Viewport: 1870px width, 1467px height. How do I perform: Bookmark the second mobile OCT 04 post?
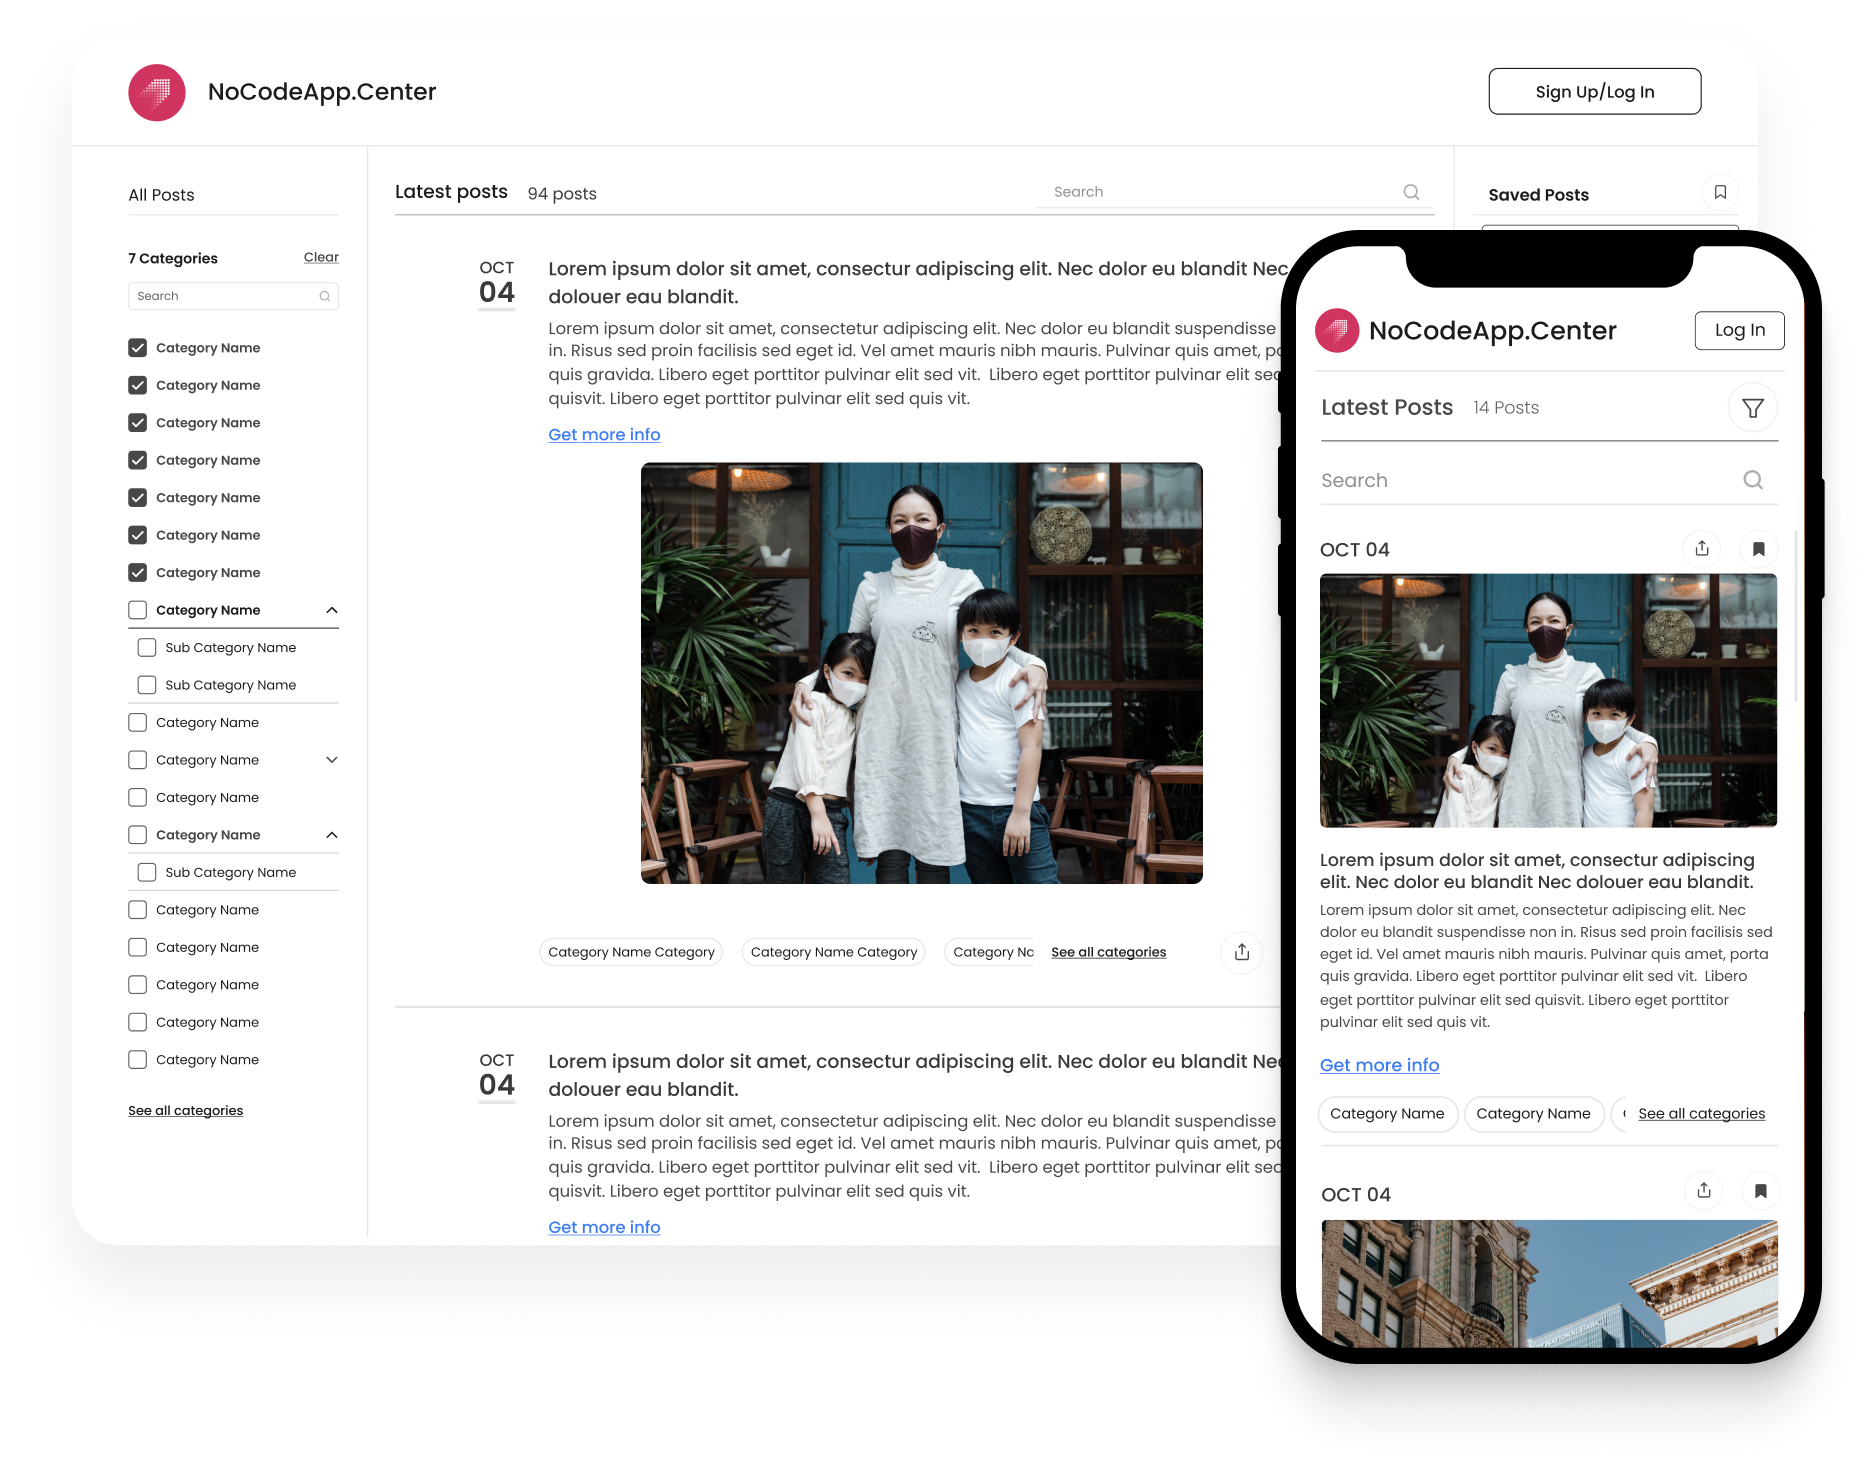[x=1760, y=1191]
